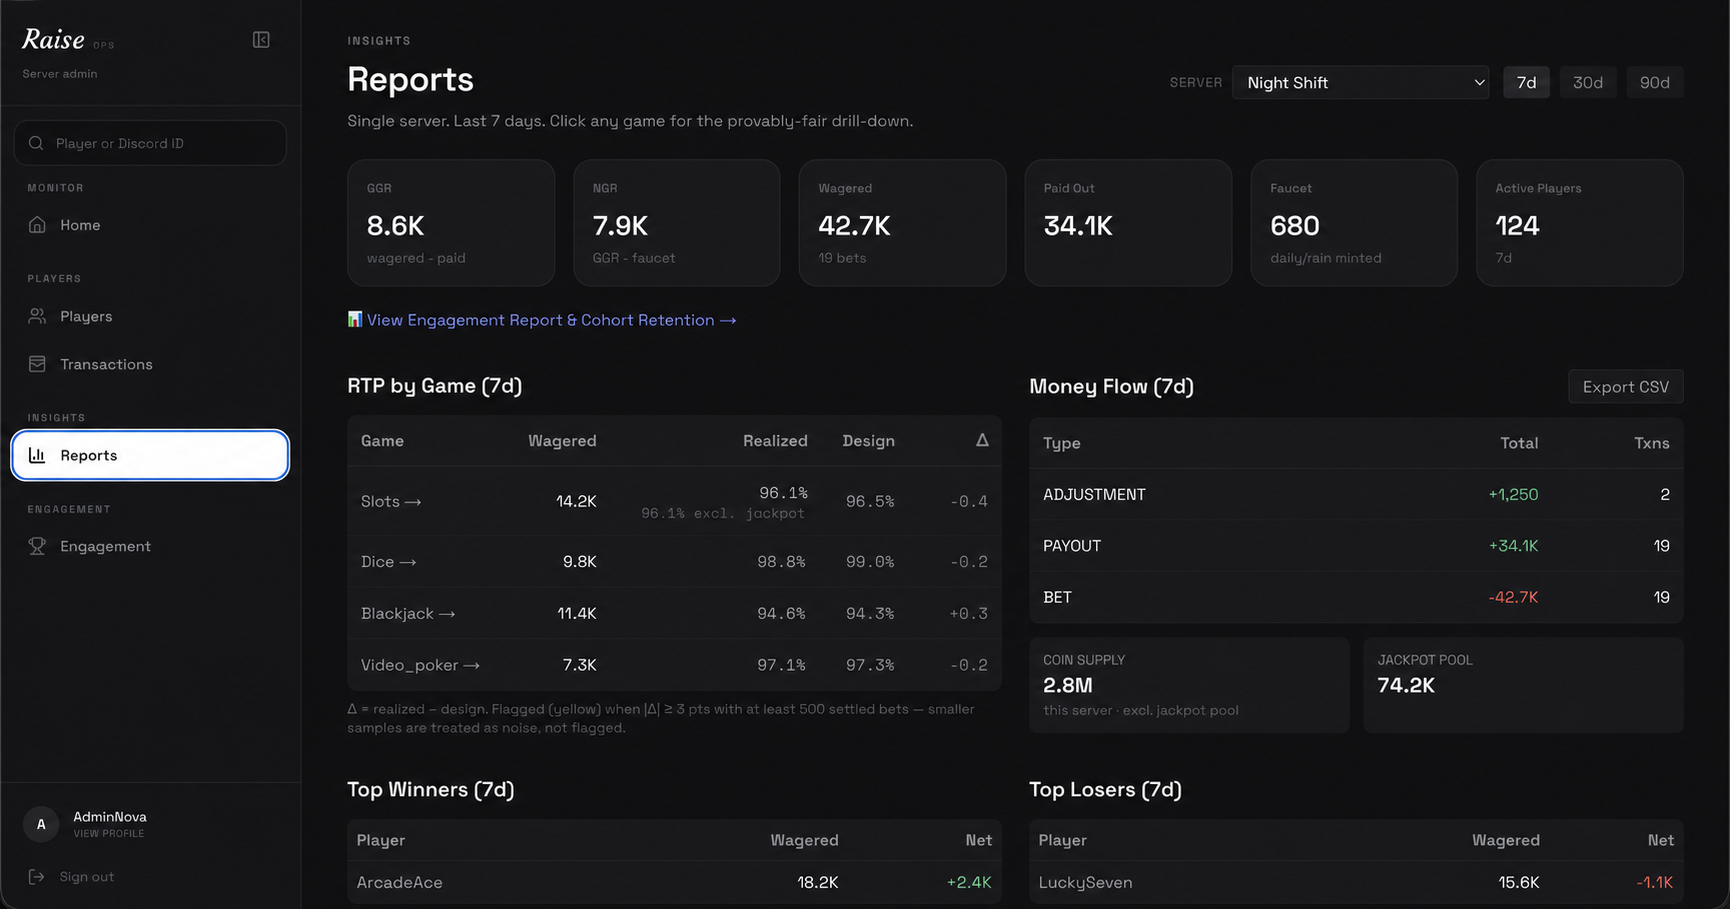The width and height of the screenshot is (1730, 909).
Task: Click Video_poker's 97.1% realized value
Action: (781, 665)
